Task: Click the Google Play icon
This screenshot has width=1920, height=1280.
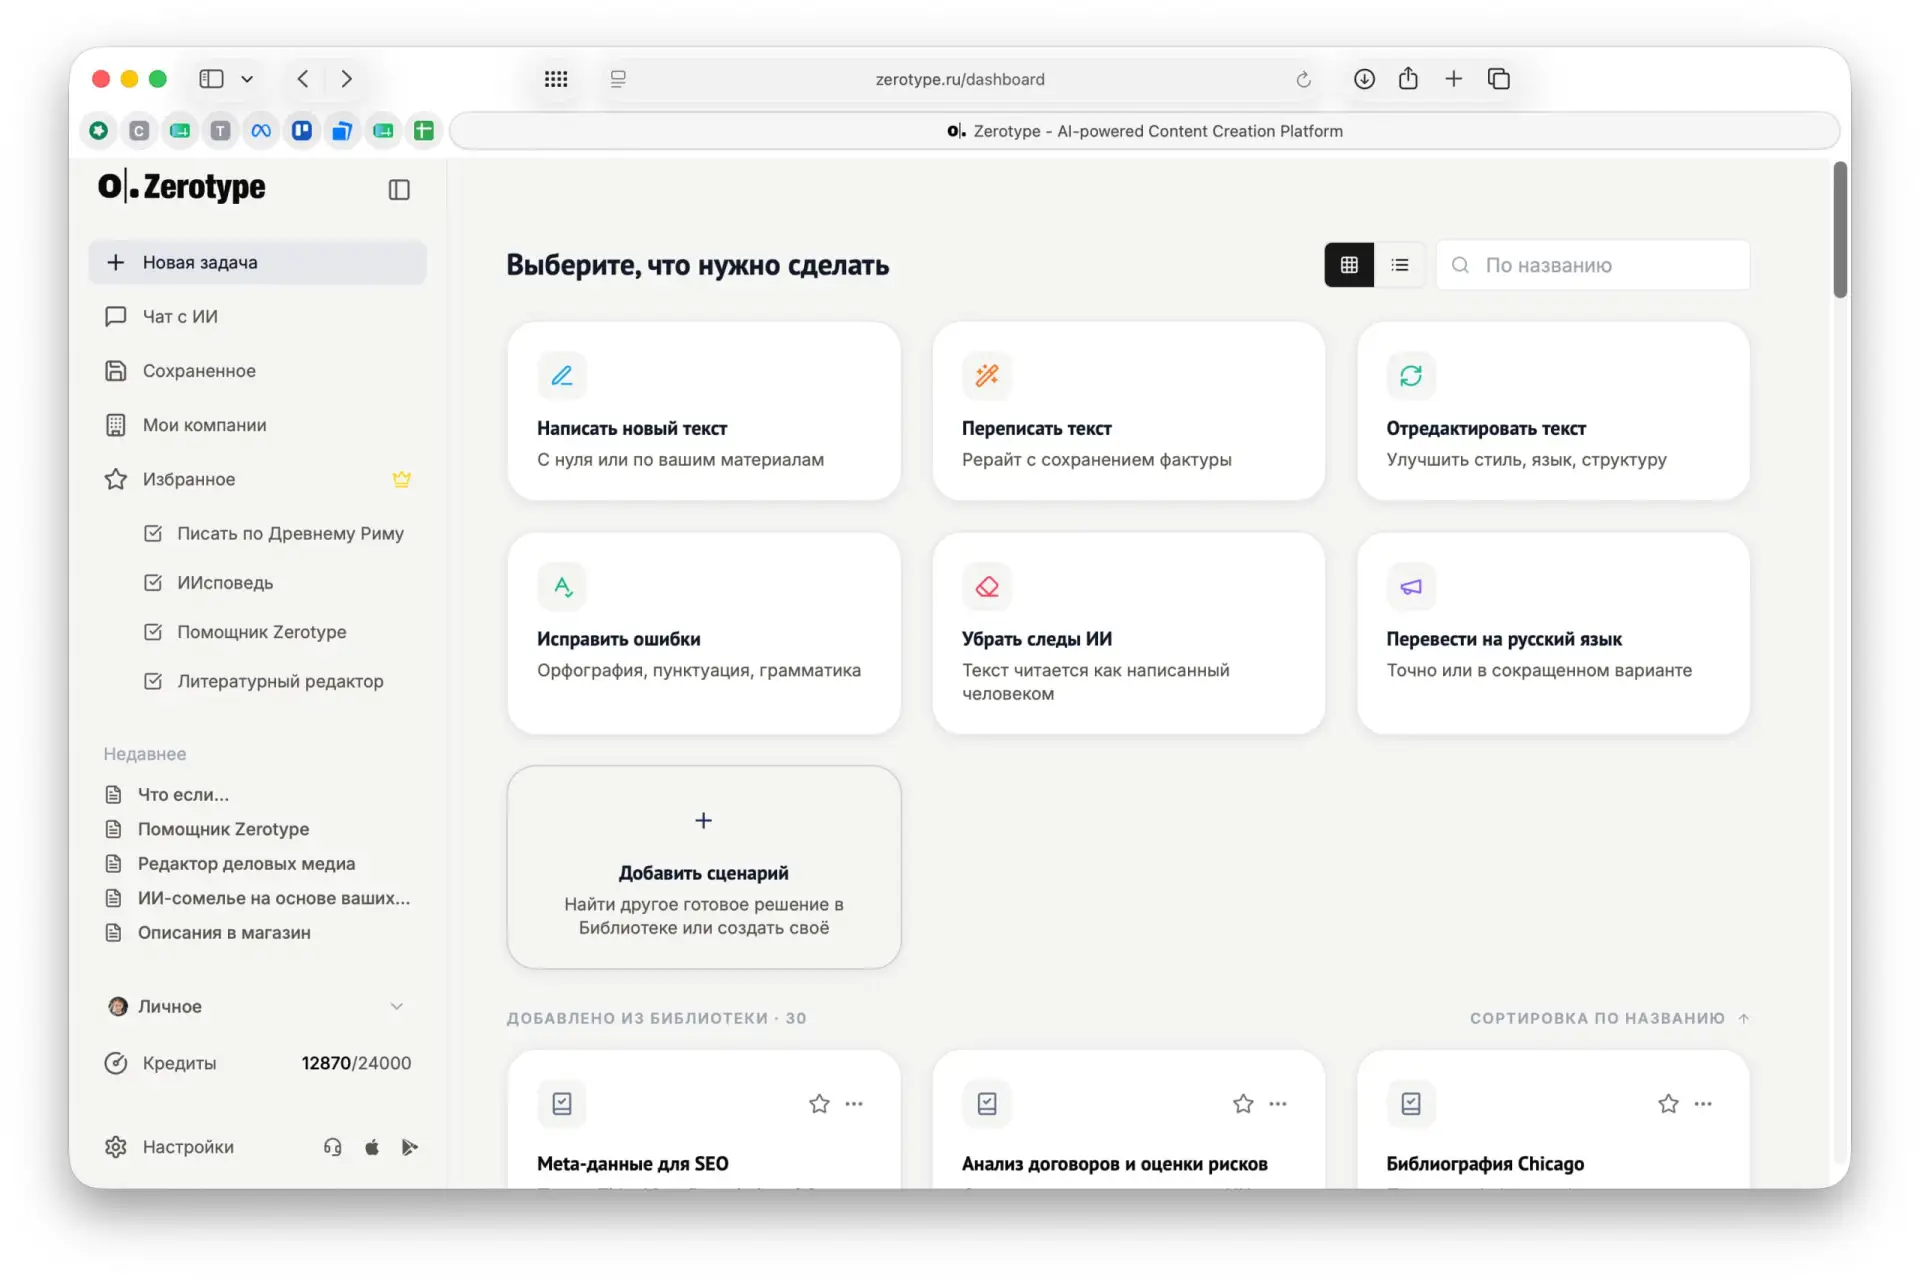Action: tap(410, 1147)
